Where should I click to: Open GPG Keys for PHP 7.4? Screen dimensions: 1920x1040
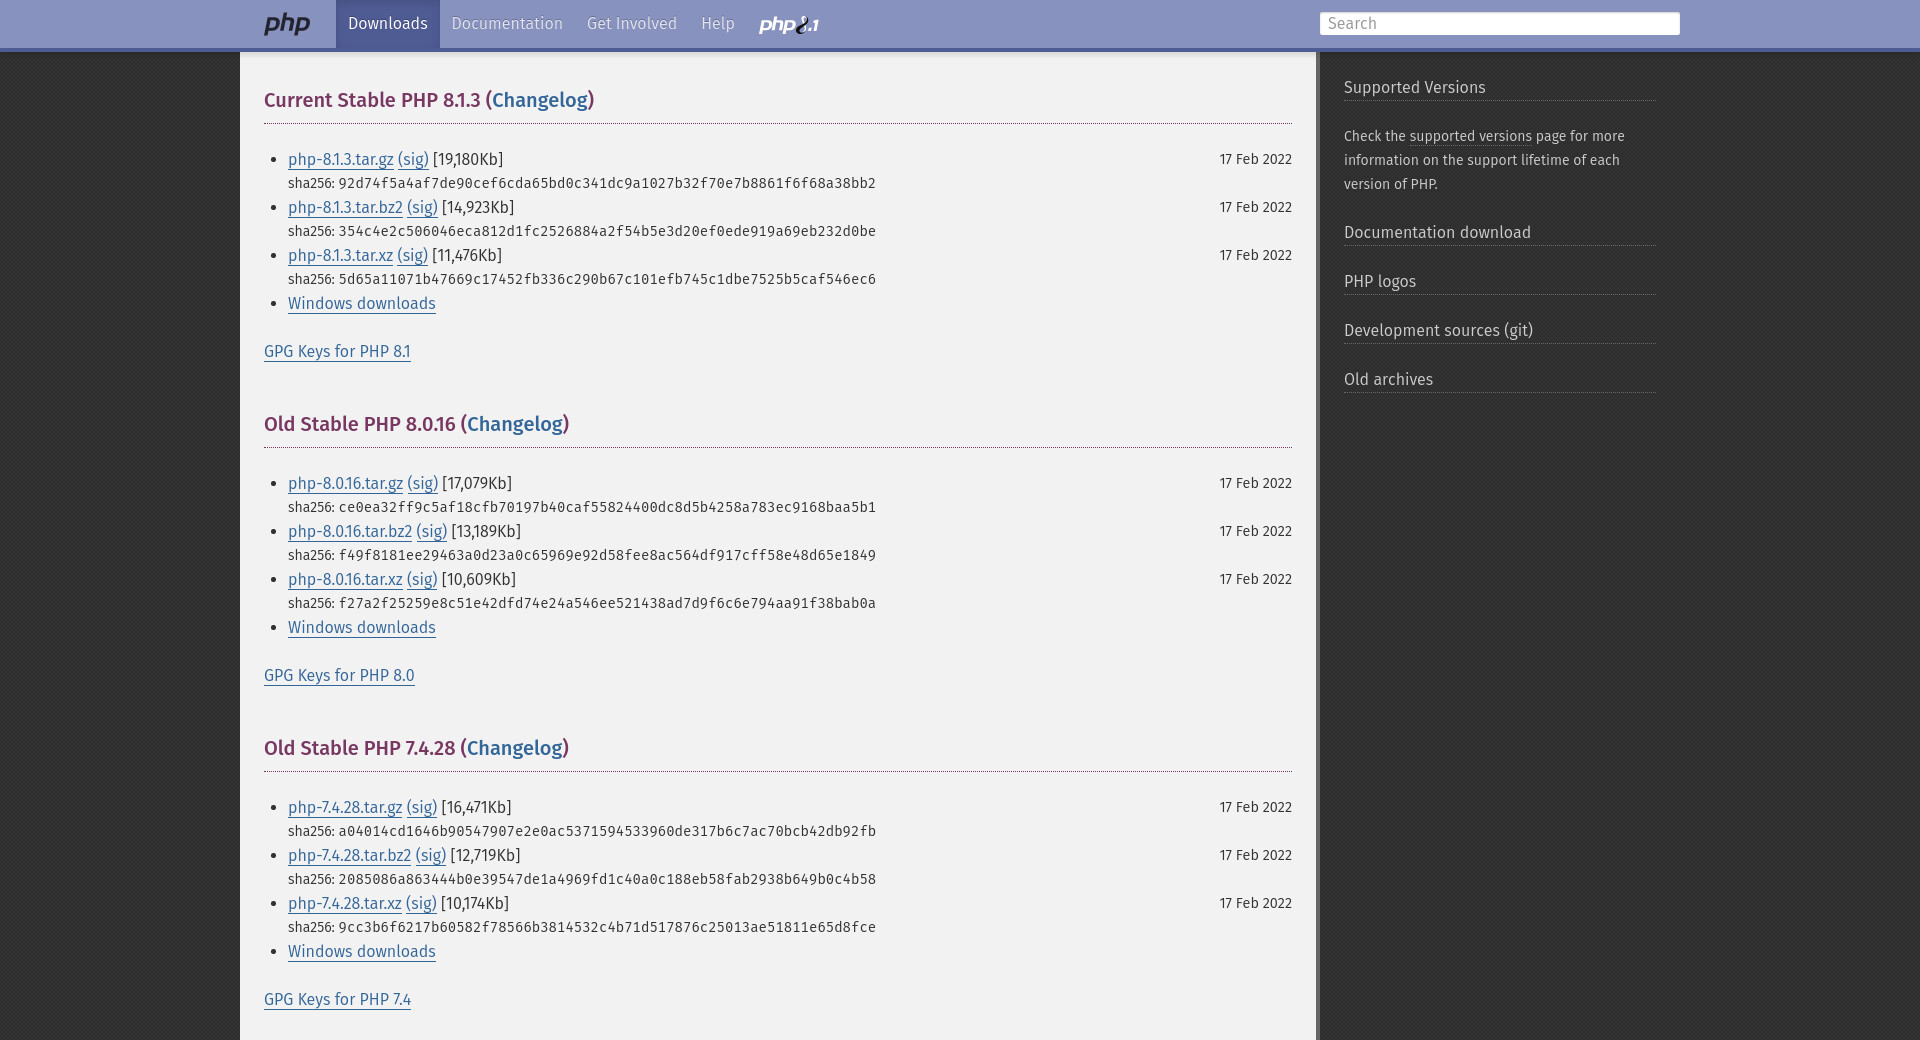coord(337,1000)
